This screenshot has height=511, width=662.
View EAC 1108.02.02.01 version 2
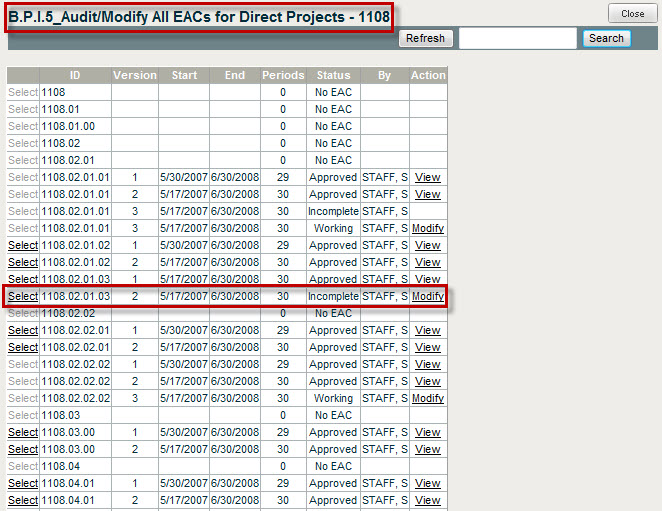click(x=427, y=347)
